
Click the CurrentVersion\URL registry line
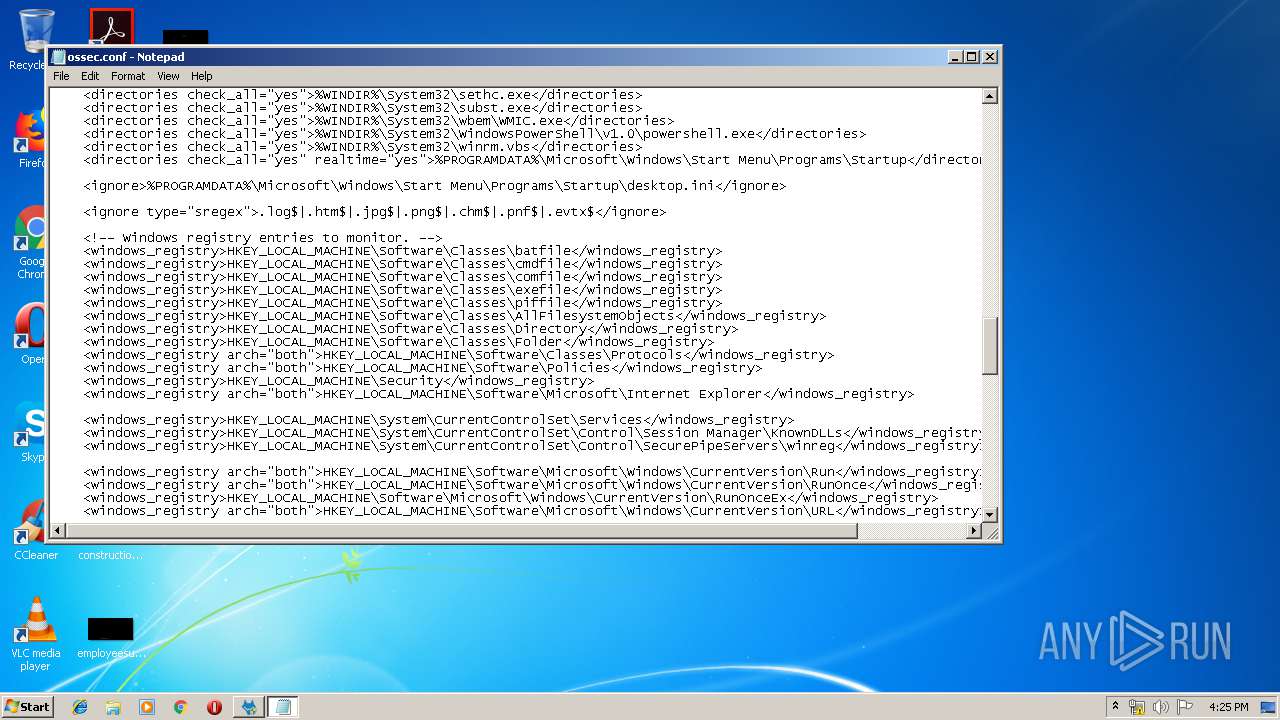[532, 511]
